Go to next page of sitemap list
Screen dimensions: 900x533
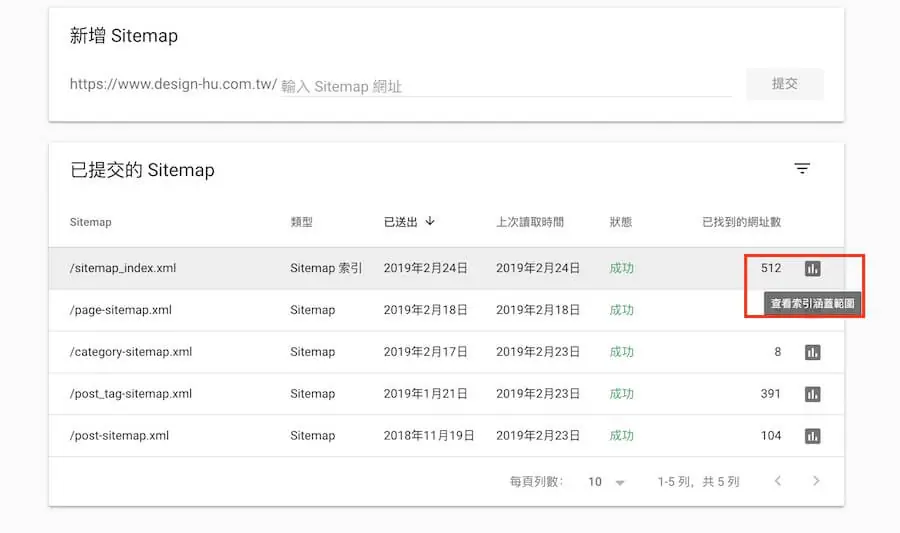(816, 481)
